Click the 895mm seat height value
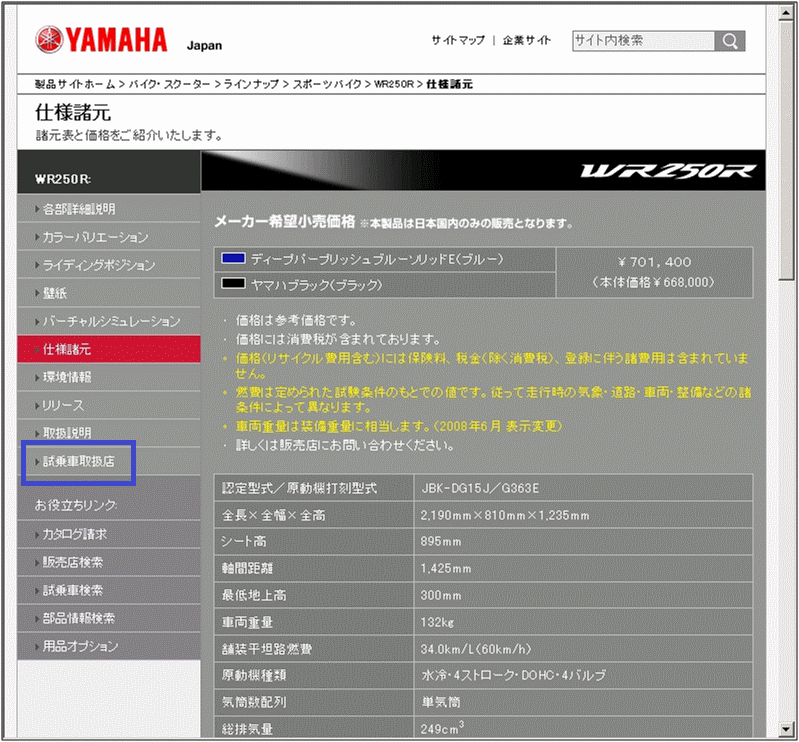The image size is (799, 742). (441, 541)
